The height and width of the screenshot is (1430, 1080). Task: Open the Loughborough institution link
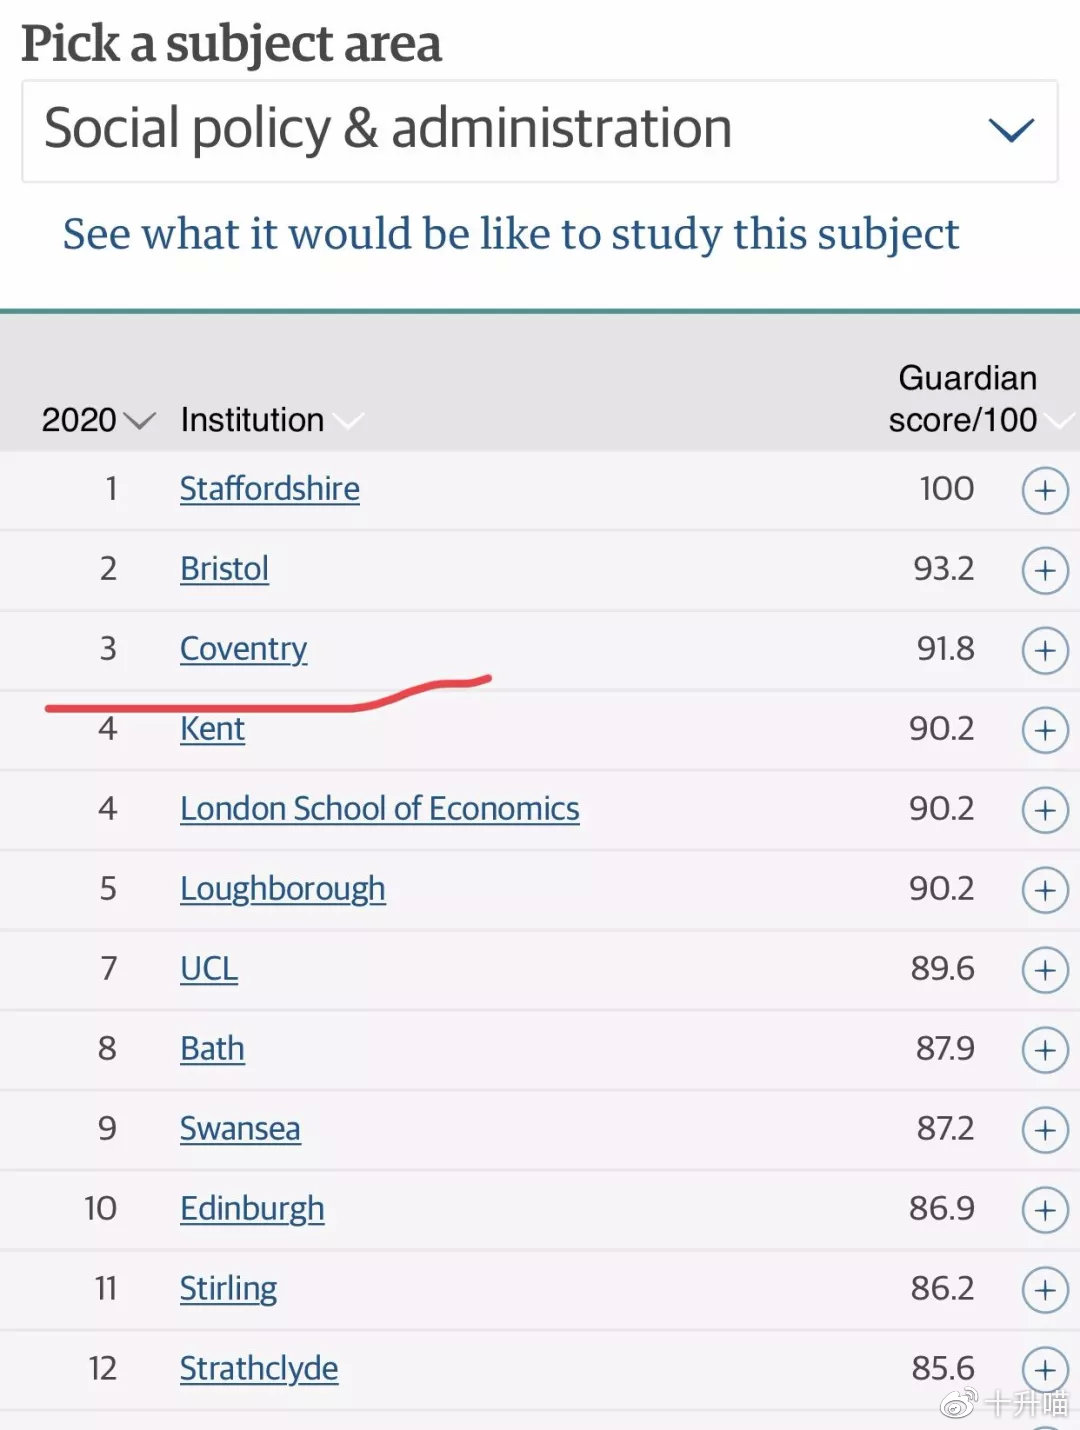283,889
